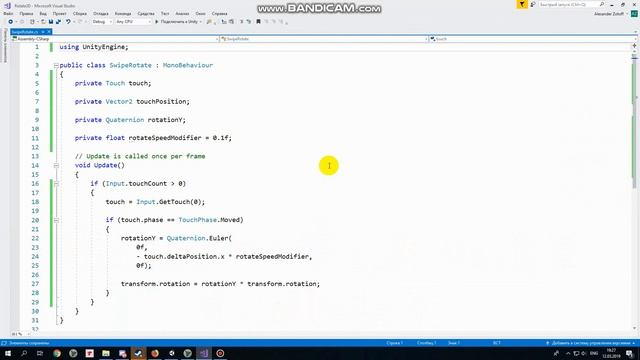Screen dimensions: 640x360
Task: Open the Assembly-CSharp project dropdown
Action: point(115,39)
